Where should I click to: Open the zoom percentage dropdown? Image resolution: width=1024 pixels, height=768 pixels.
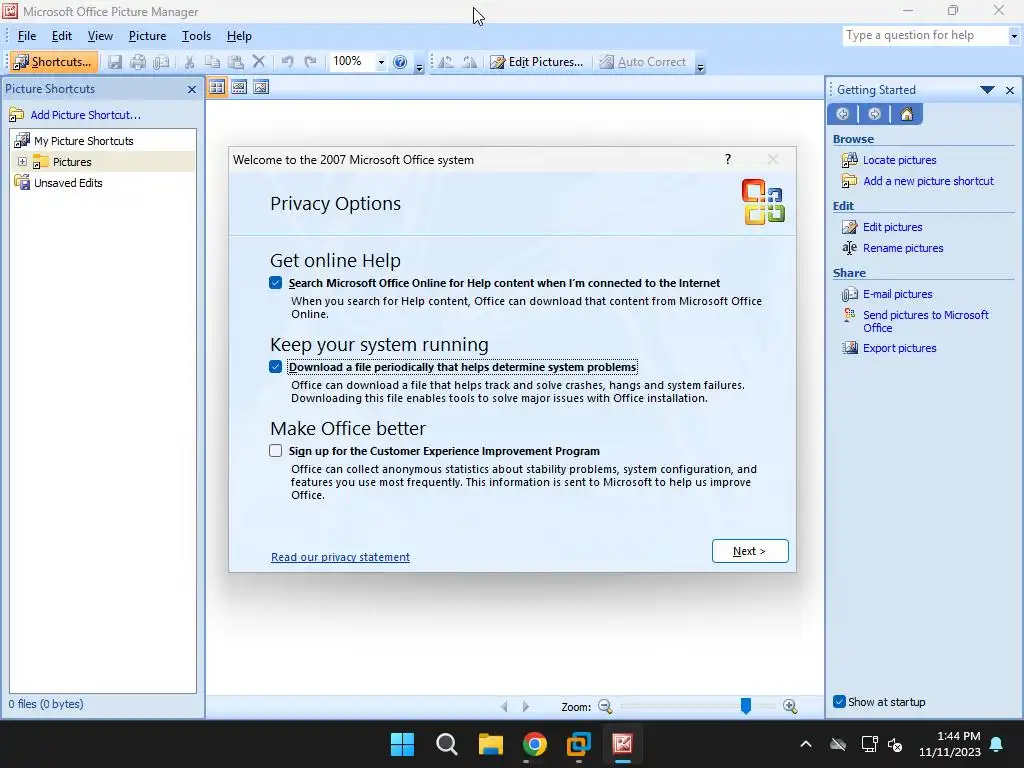(x=381, y=62)
